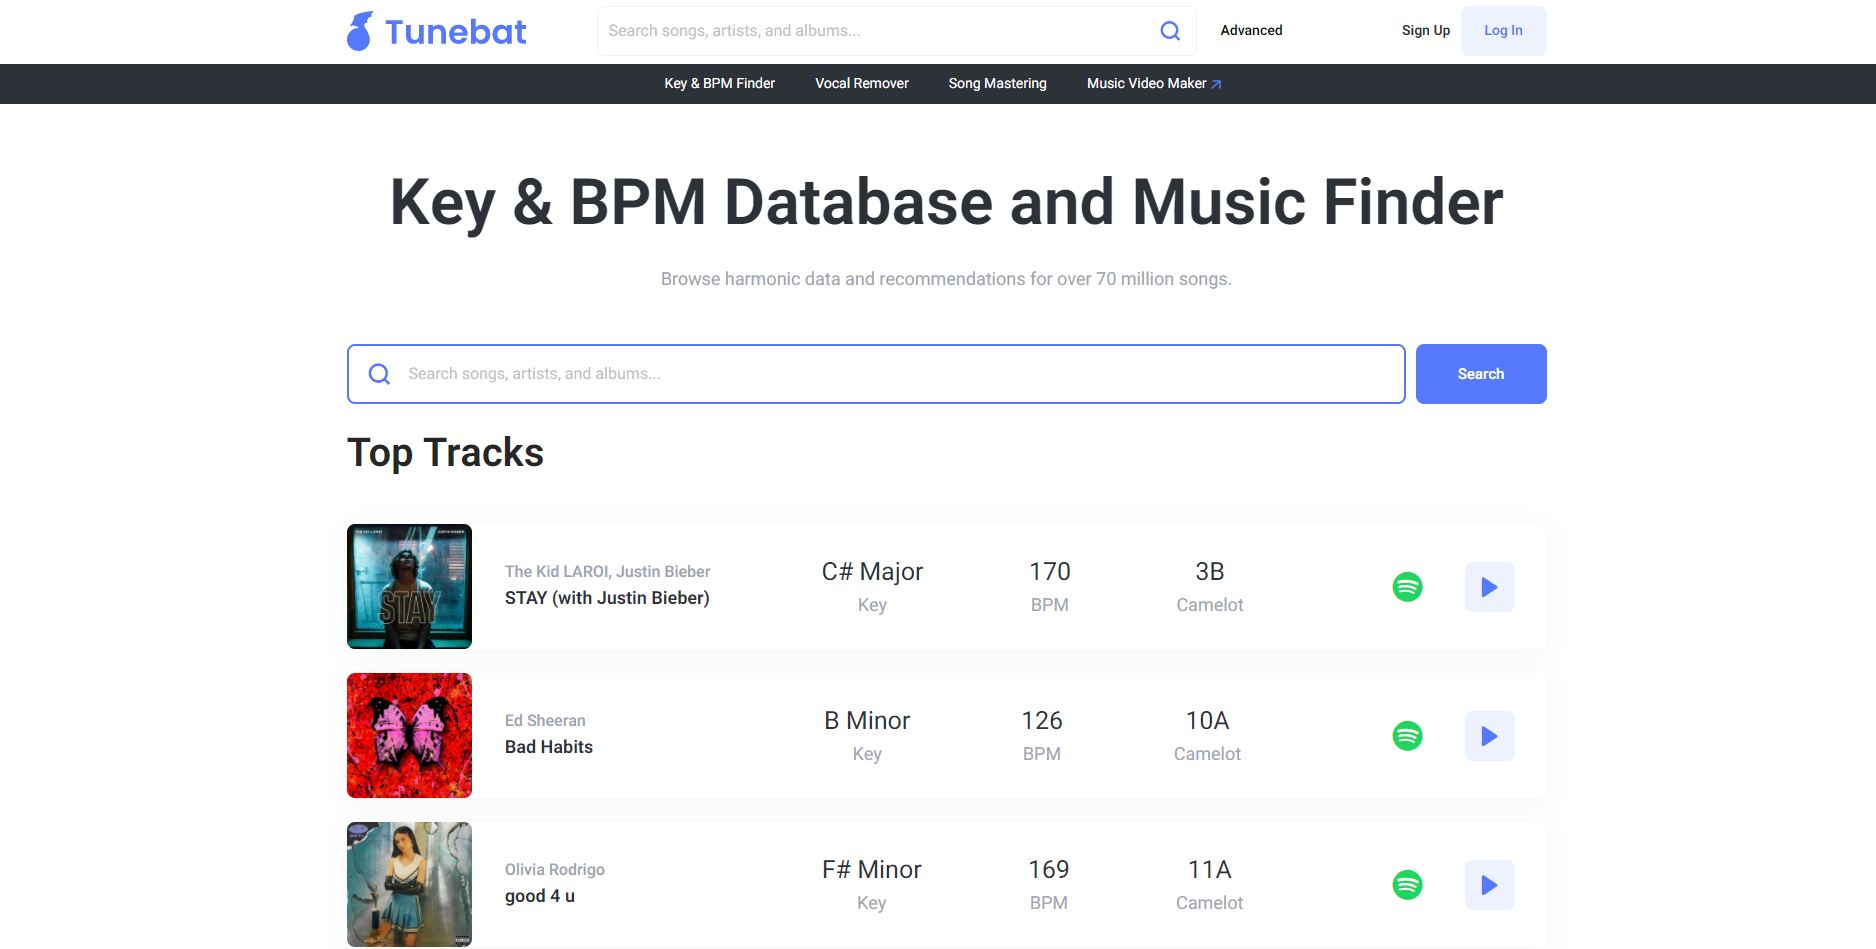The image size is (1876, 949).
Task: Open good 4 u on Spotify
Action: click(x=1407, y=884)
